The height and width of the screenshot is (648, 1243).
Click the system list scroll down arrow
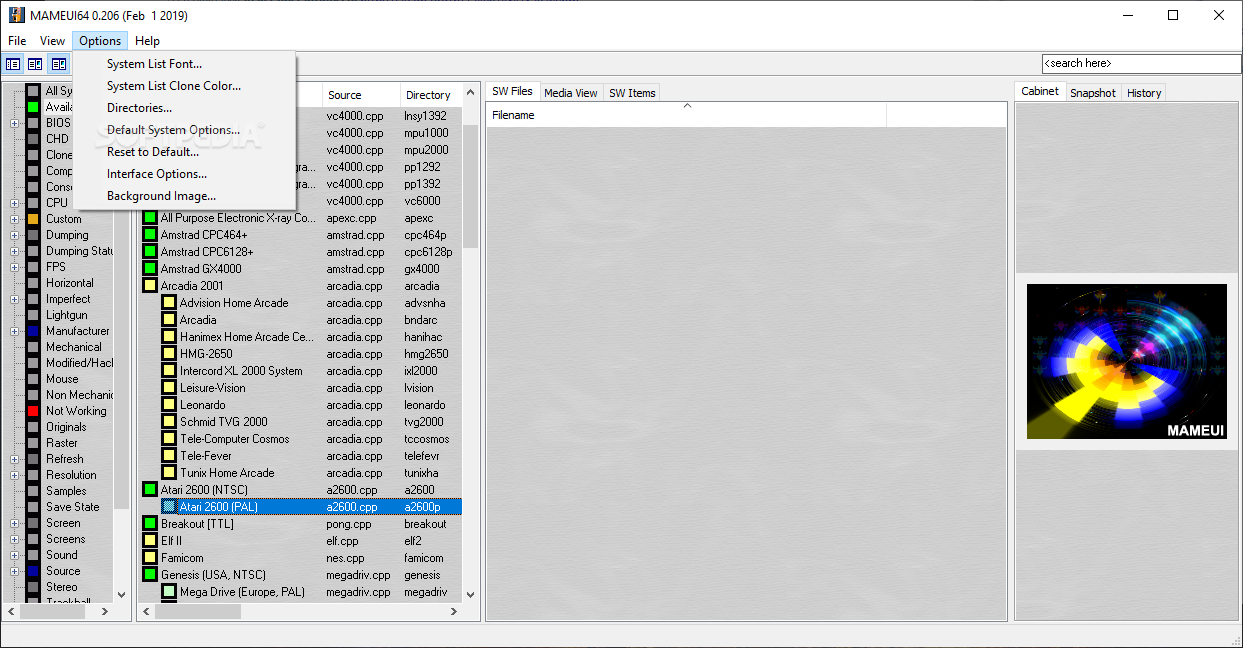470,594
